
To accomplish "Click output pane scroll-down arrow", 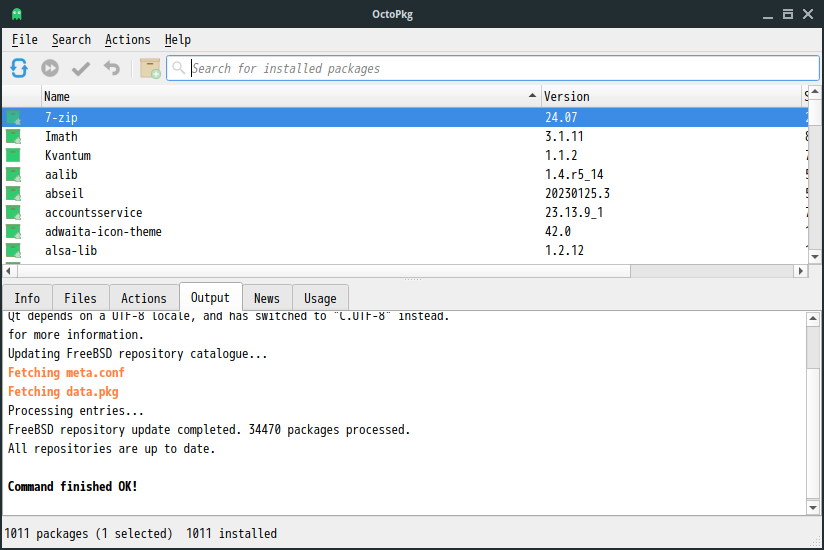I will tap(813, 508).
